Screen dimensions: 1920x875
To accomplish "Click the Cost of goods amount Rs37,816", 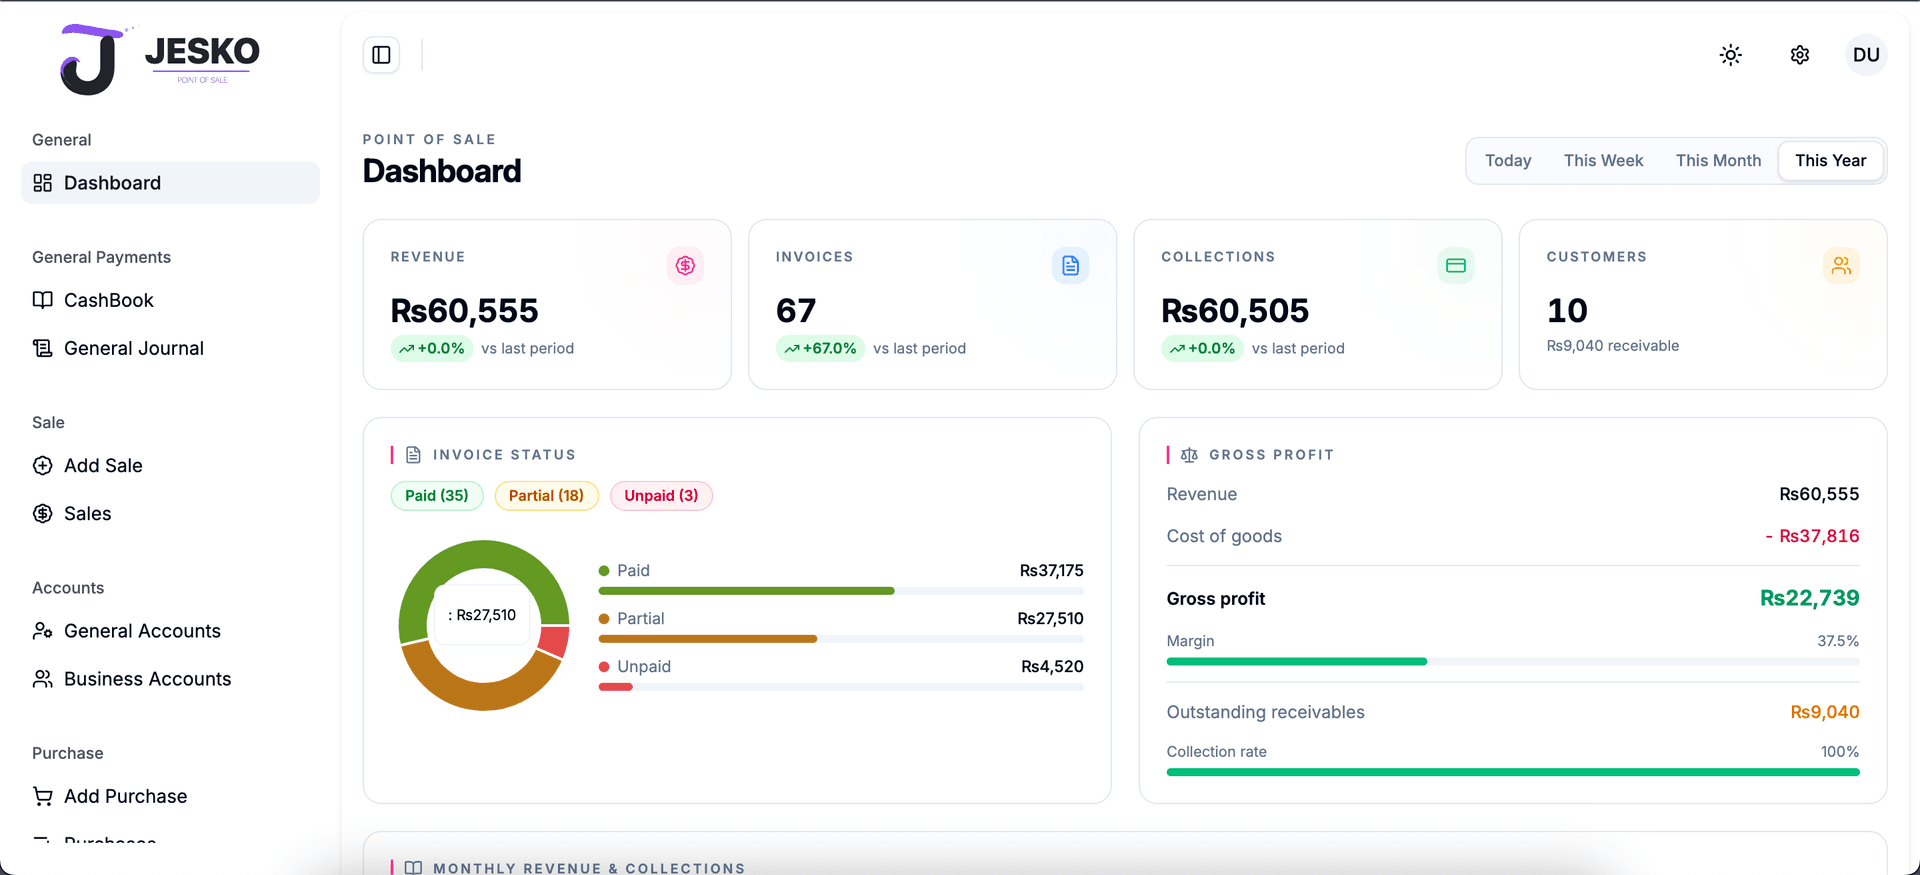I will pyautogui.click(x=1812, y=536).
